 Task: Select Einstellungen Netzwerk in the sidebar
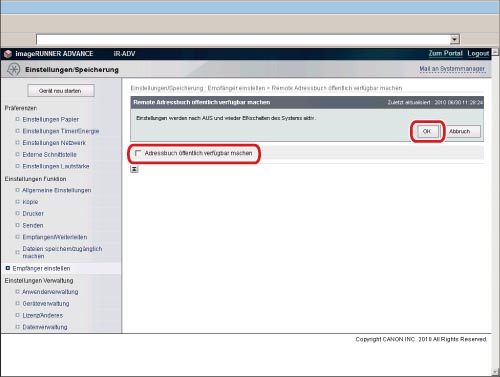point(54,143)
